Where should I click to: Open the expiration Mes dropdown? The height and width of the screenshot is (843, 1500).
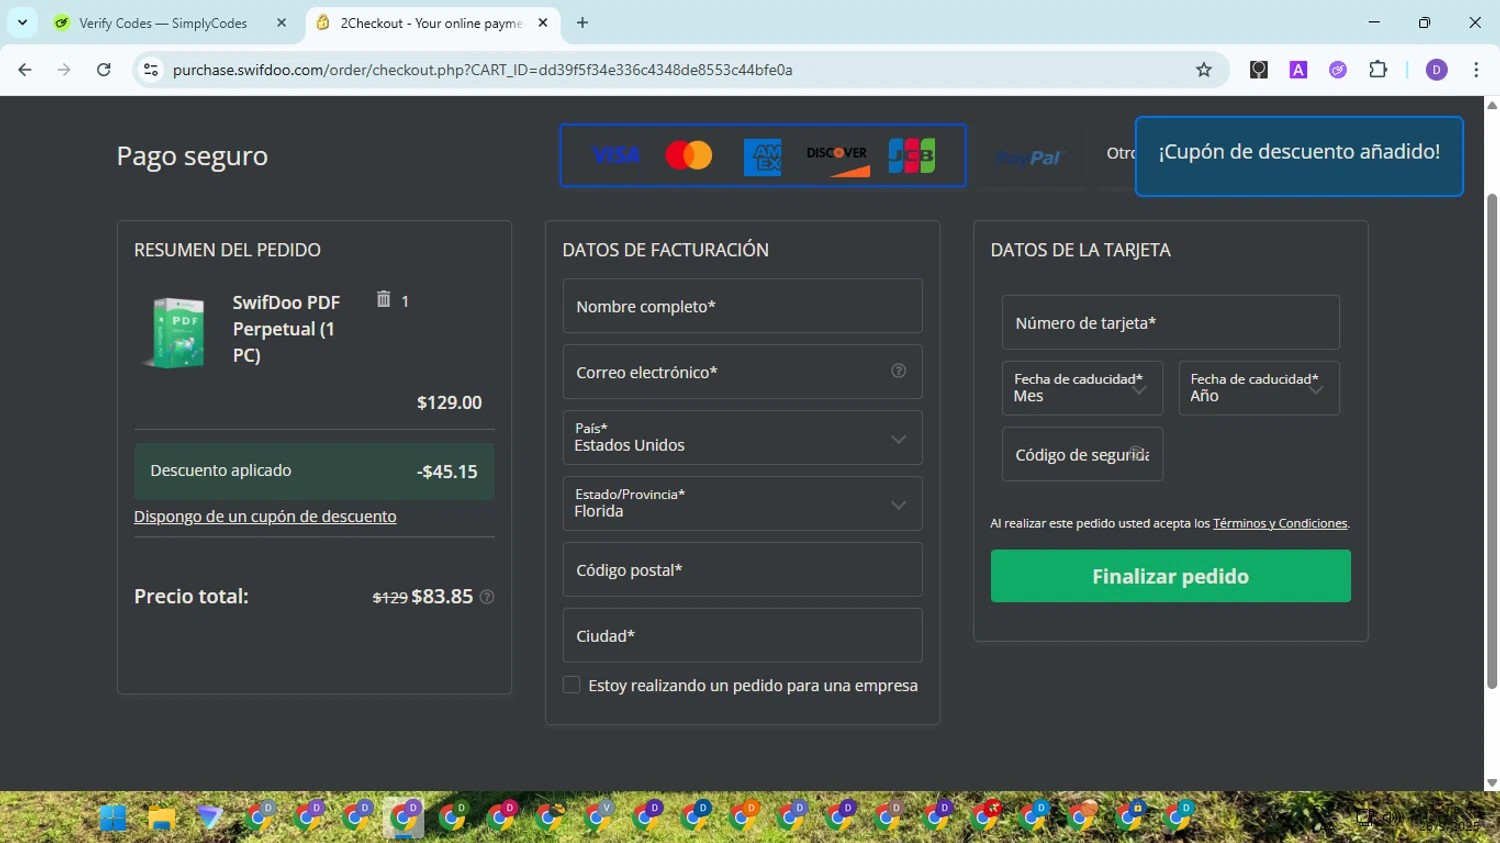tap(1082, 388)
